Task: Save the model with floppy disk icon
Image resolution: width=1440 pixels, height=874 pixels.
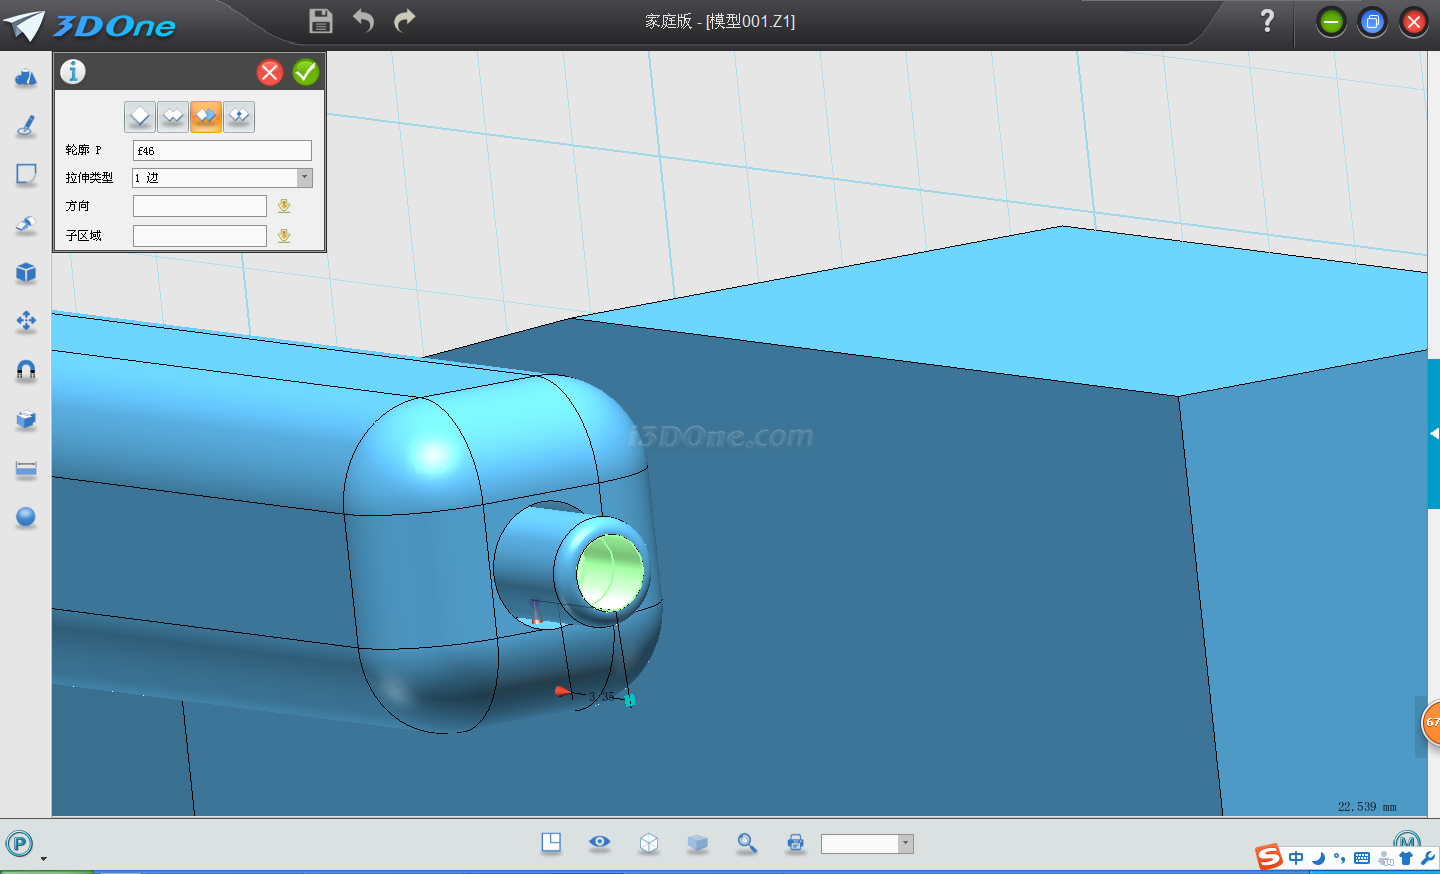Action: (x=320, y=21)
